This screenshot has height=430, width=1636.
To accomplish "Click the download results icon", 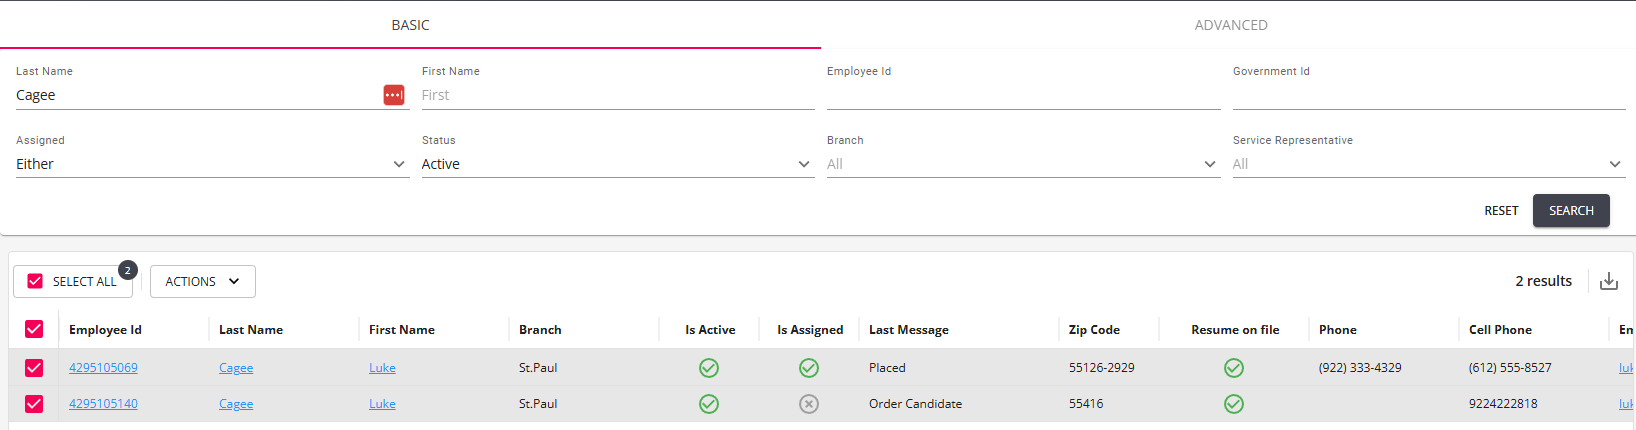I will click(x=1609, y=281).
